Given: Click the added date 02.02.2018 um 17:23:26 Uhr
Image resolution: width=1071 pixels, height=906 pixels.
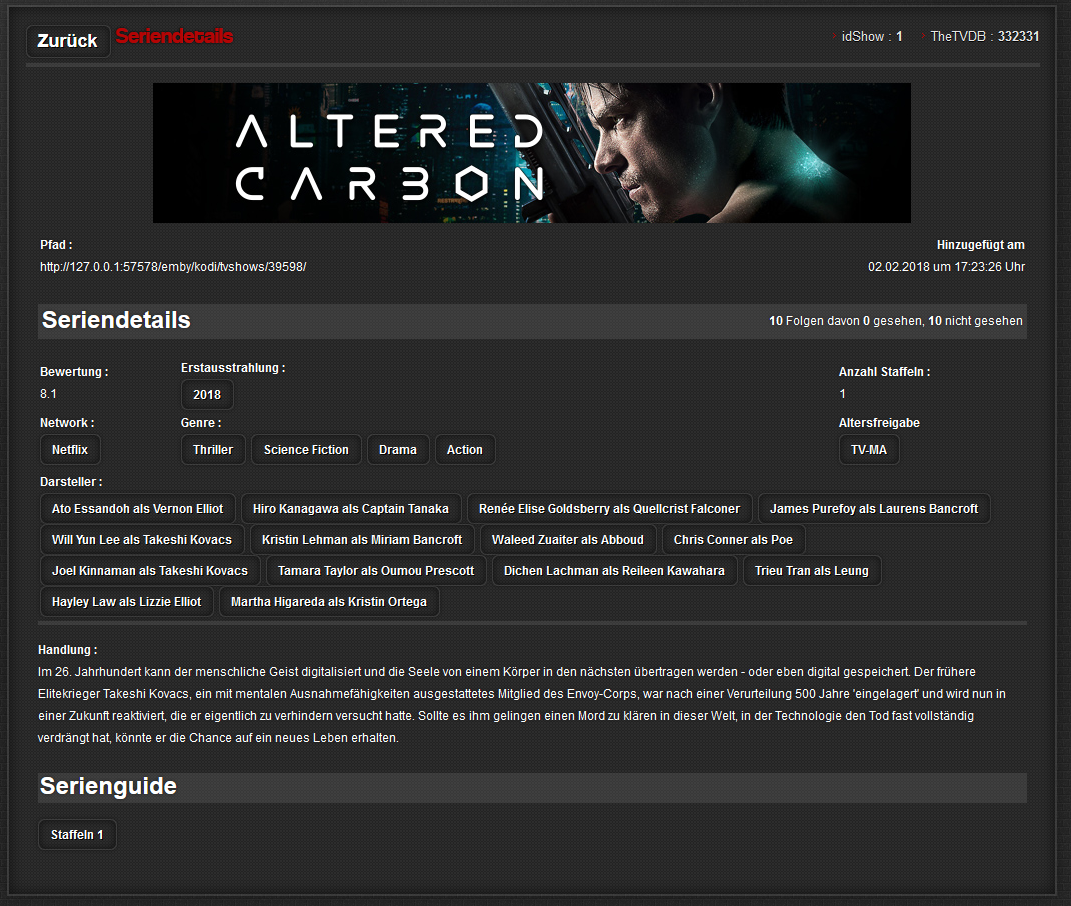Looking at the screenshot, I should [x=946, y=267].
